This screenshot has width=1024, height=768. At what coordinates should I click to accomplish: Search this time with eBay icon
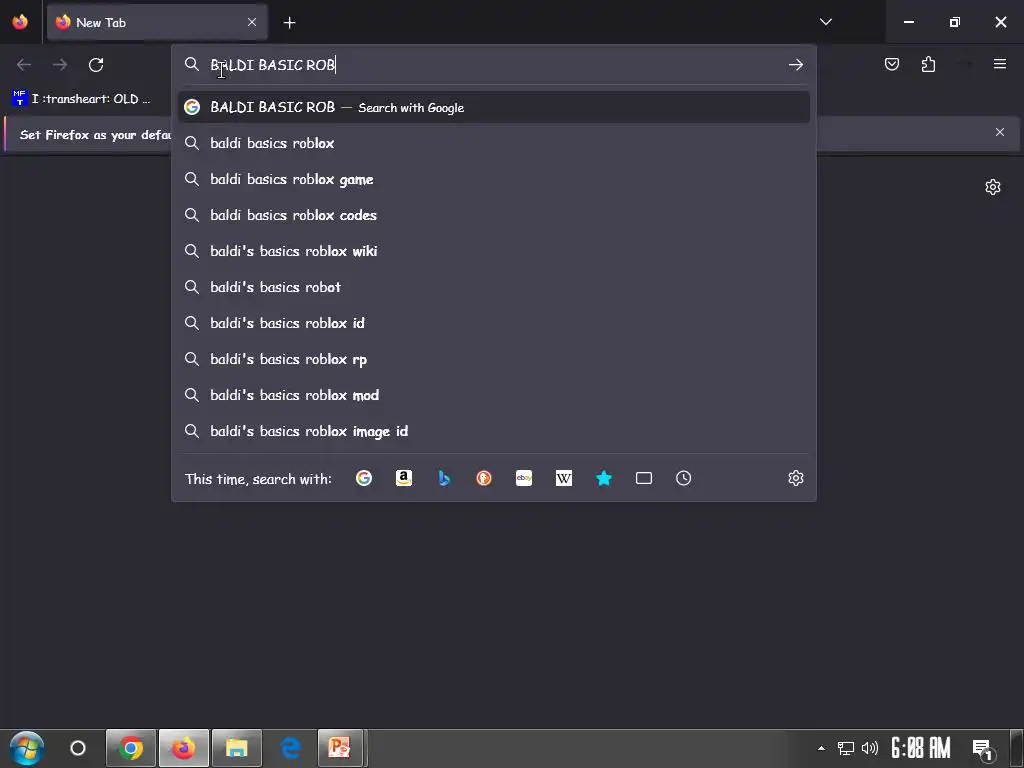524,478
